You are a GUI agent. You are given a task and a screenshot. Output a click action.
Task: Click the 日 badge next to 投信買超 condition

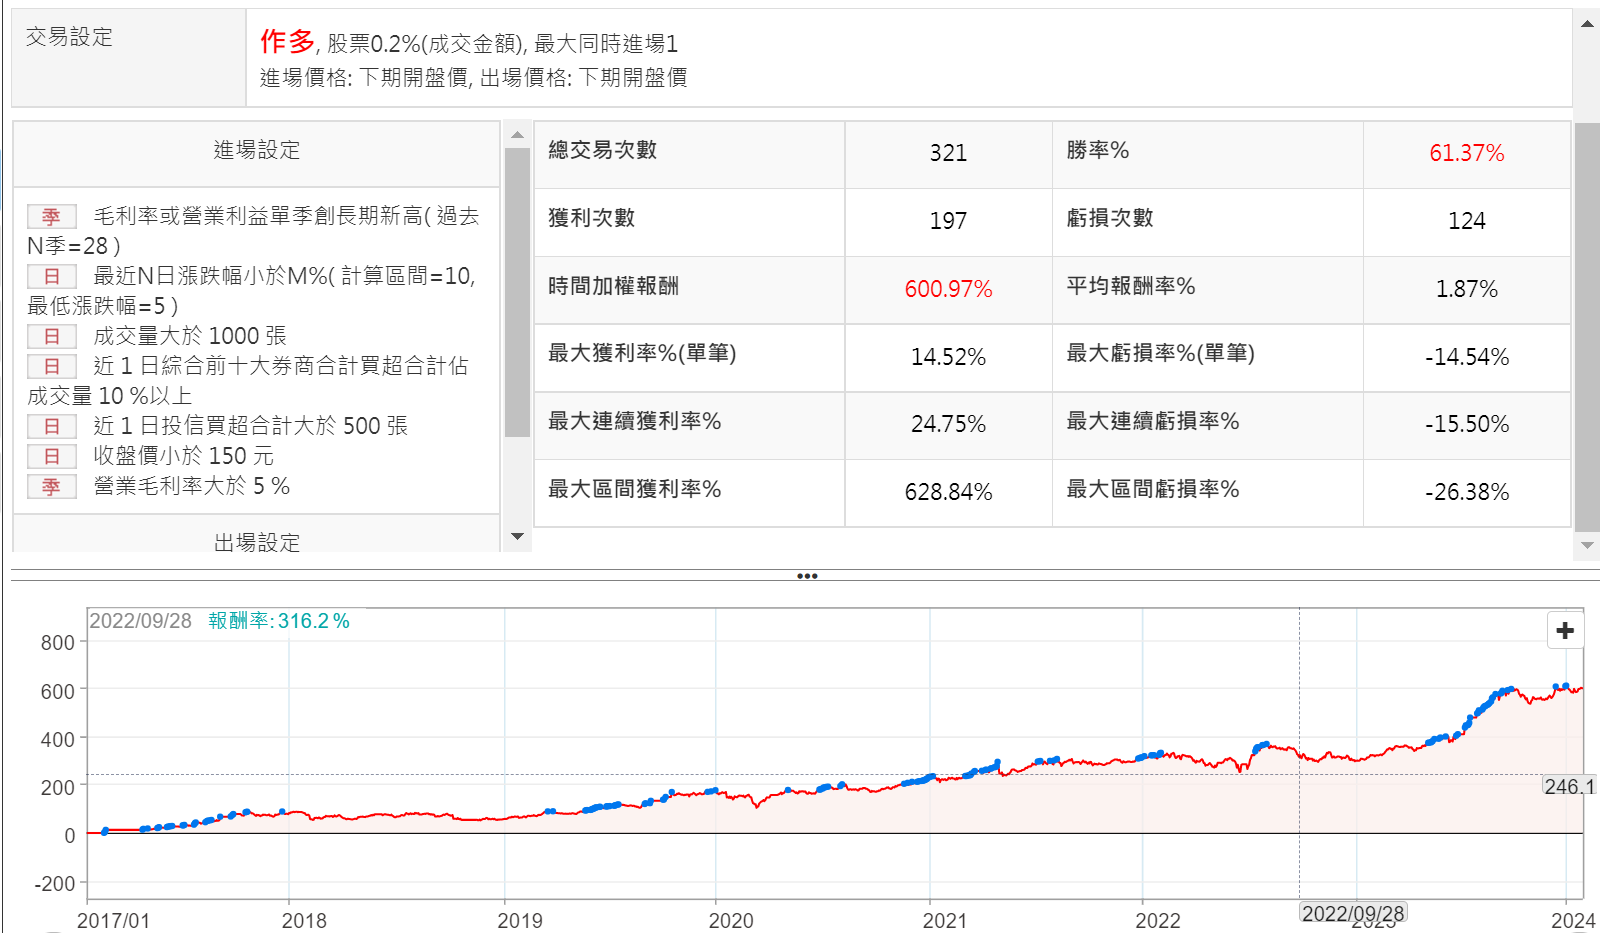(x=51, y=427)
